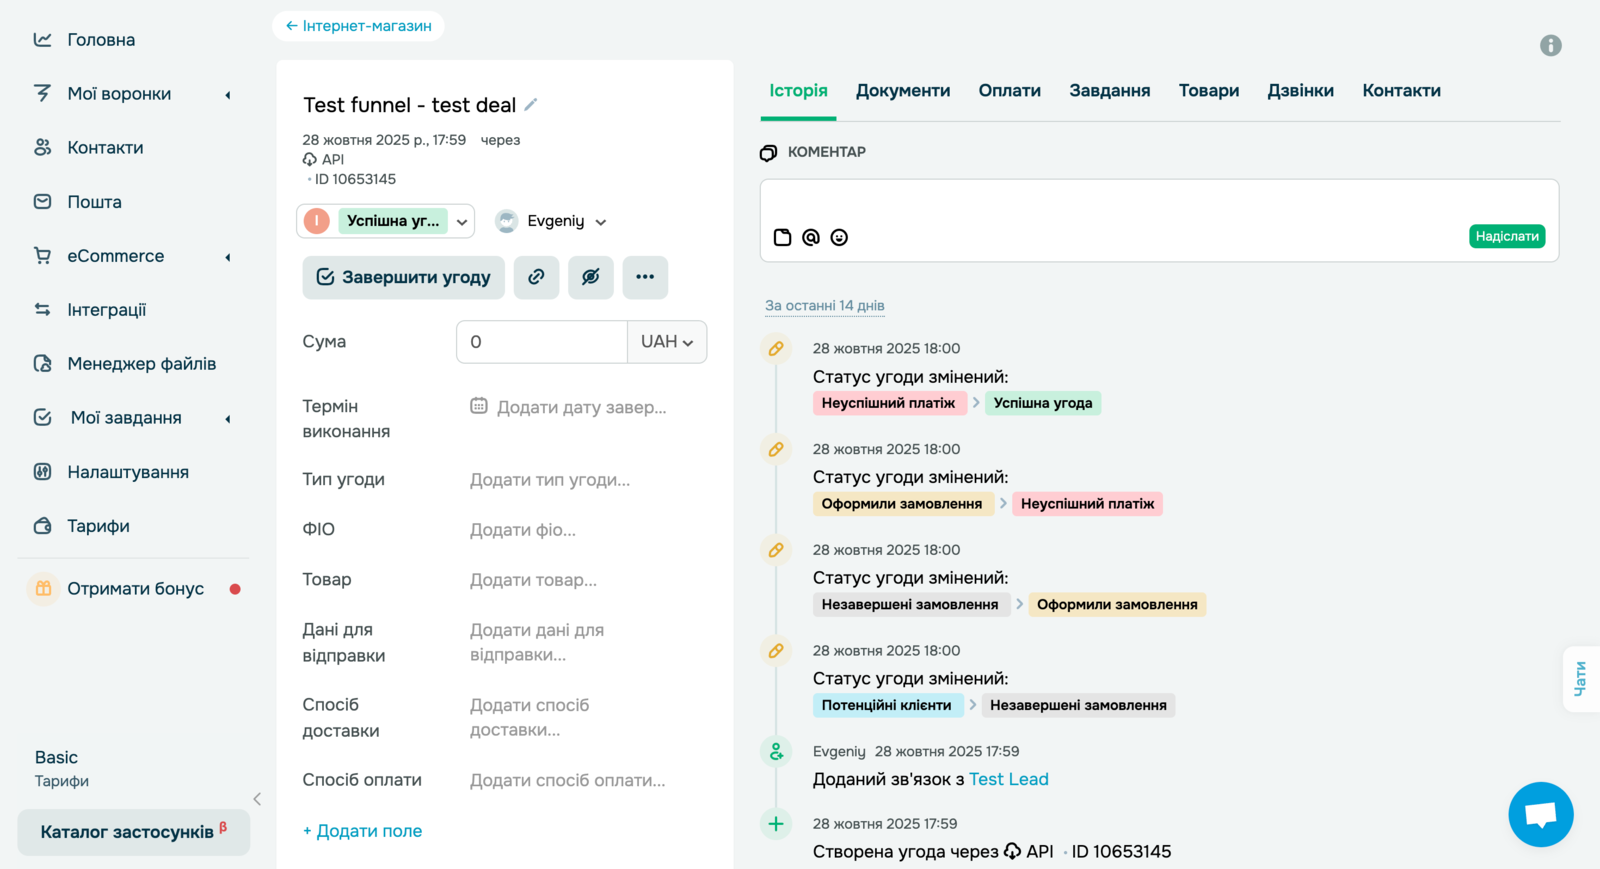This screenshot has height=869, width=1600.
Task: Switch to the Документи tab
Action: click(x=902, y=90)
